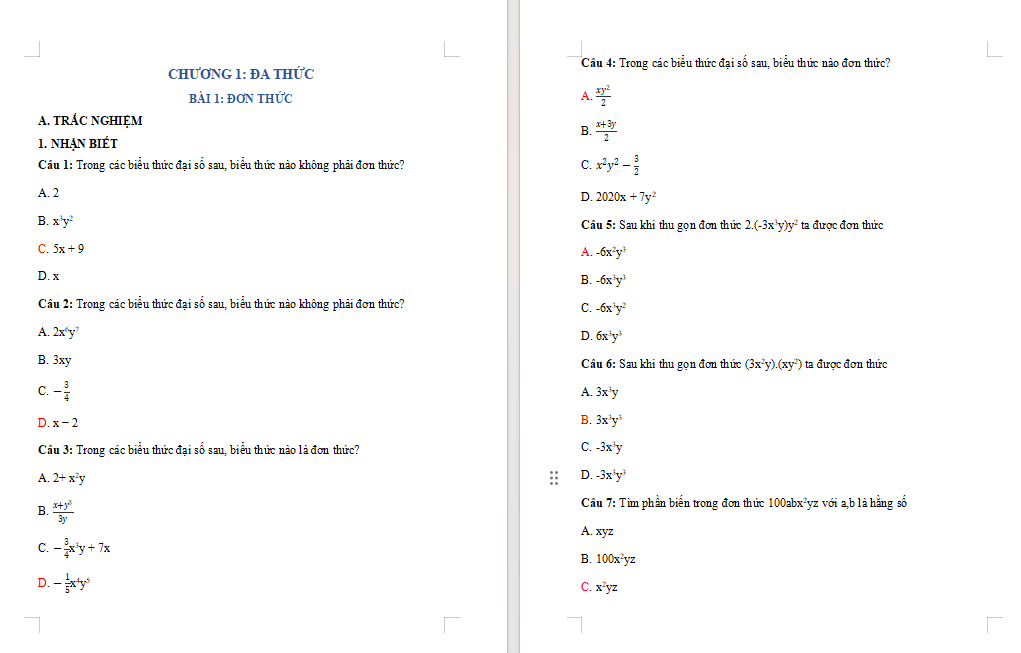Click the paragraph drag handle beside Câu 6 option D
This screenshot has width=1021, height=653.
coord(553,479)
